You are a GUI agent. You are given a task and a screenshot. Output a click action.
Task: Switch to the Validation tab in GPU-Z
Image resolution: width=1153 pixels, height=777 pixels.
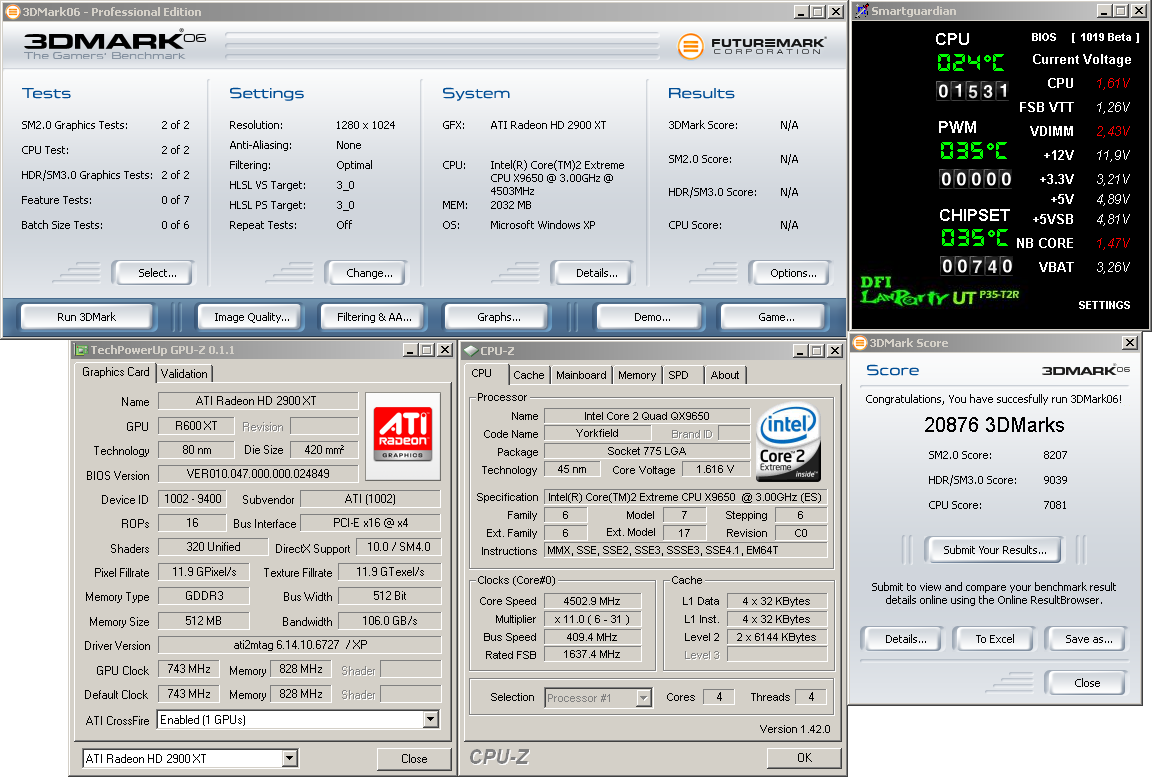[184, 373]
